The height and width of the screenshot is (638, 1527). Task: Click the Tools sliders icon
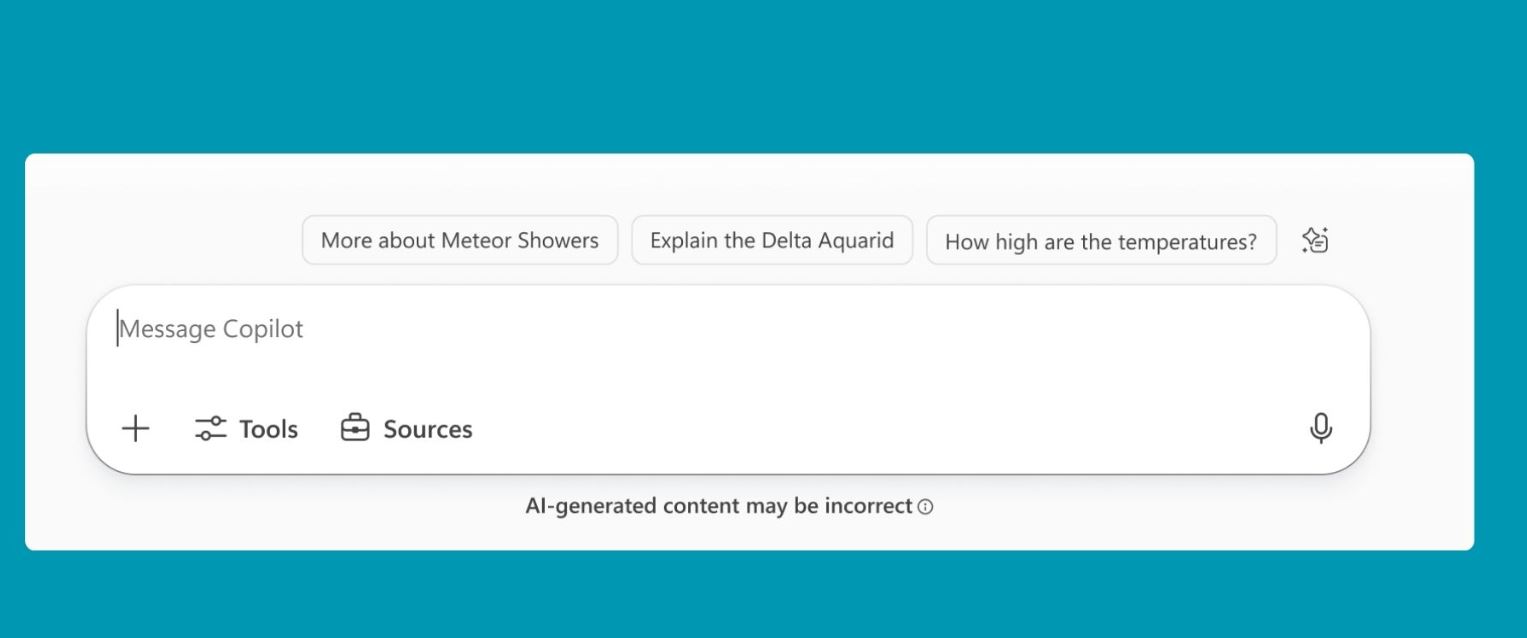click(x=210, y=429)
